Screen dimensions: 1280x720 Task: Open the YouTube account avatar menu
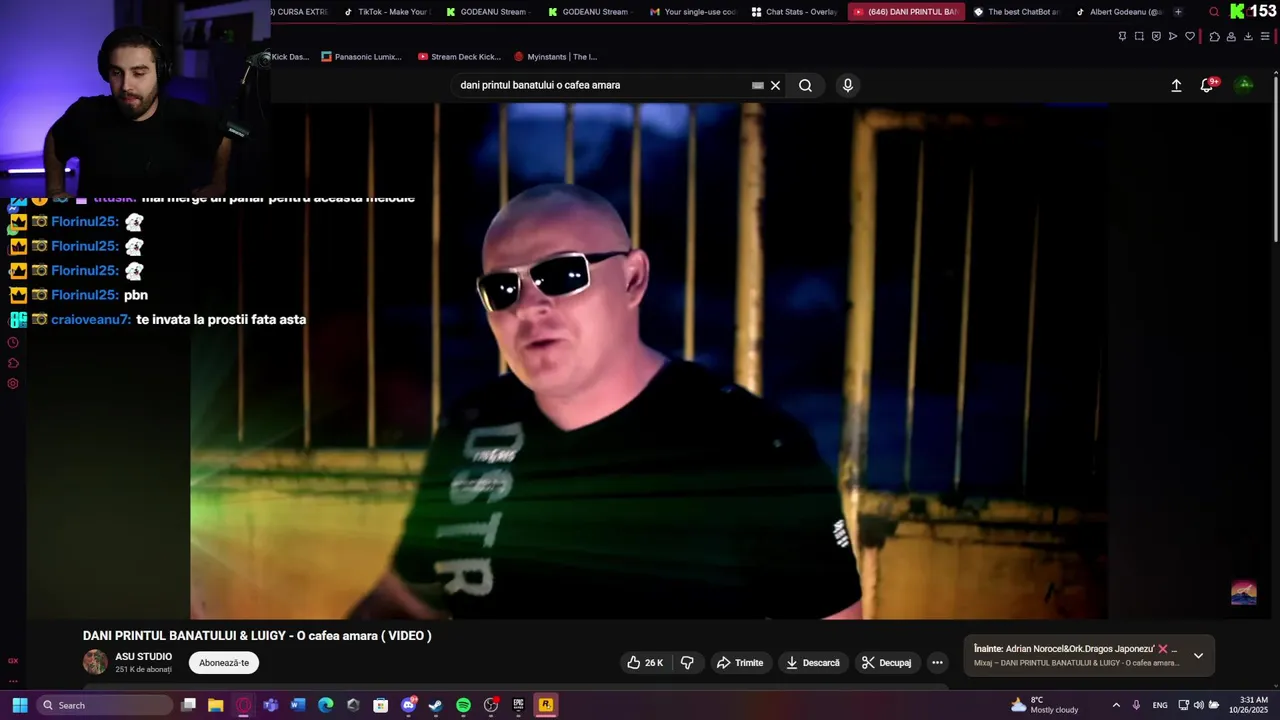click(1245, 85)
